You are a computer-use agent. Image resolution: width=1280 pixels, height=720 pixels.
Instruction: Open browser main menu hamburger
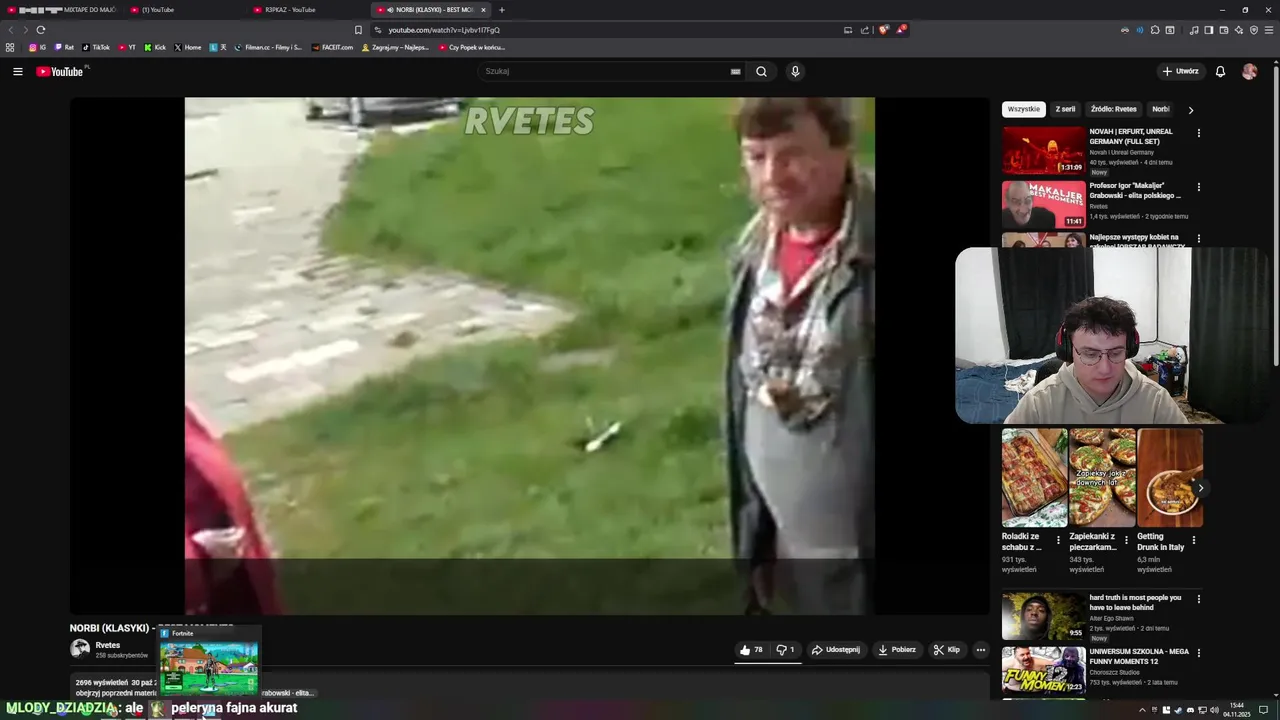(1268, 30)
